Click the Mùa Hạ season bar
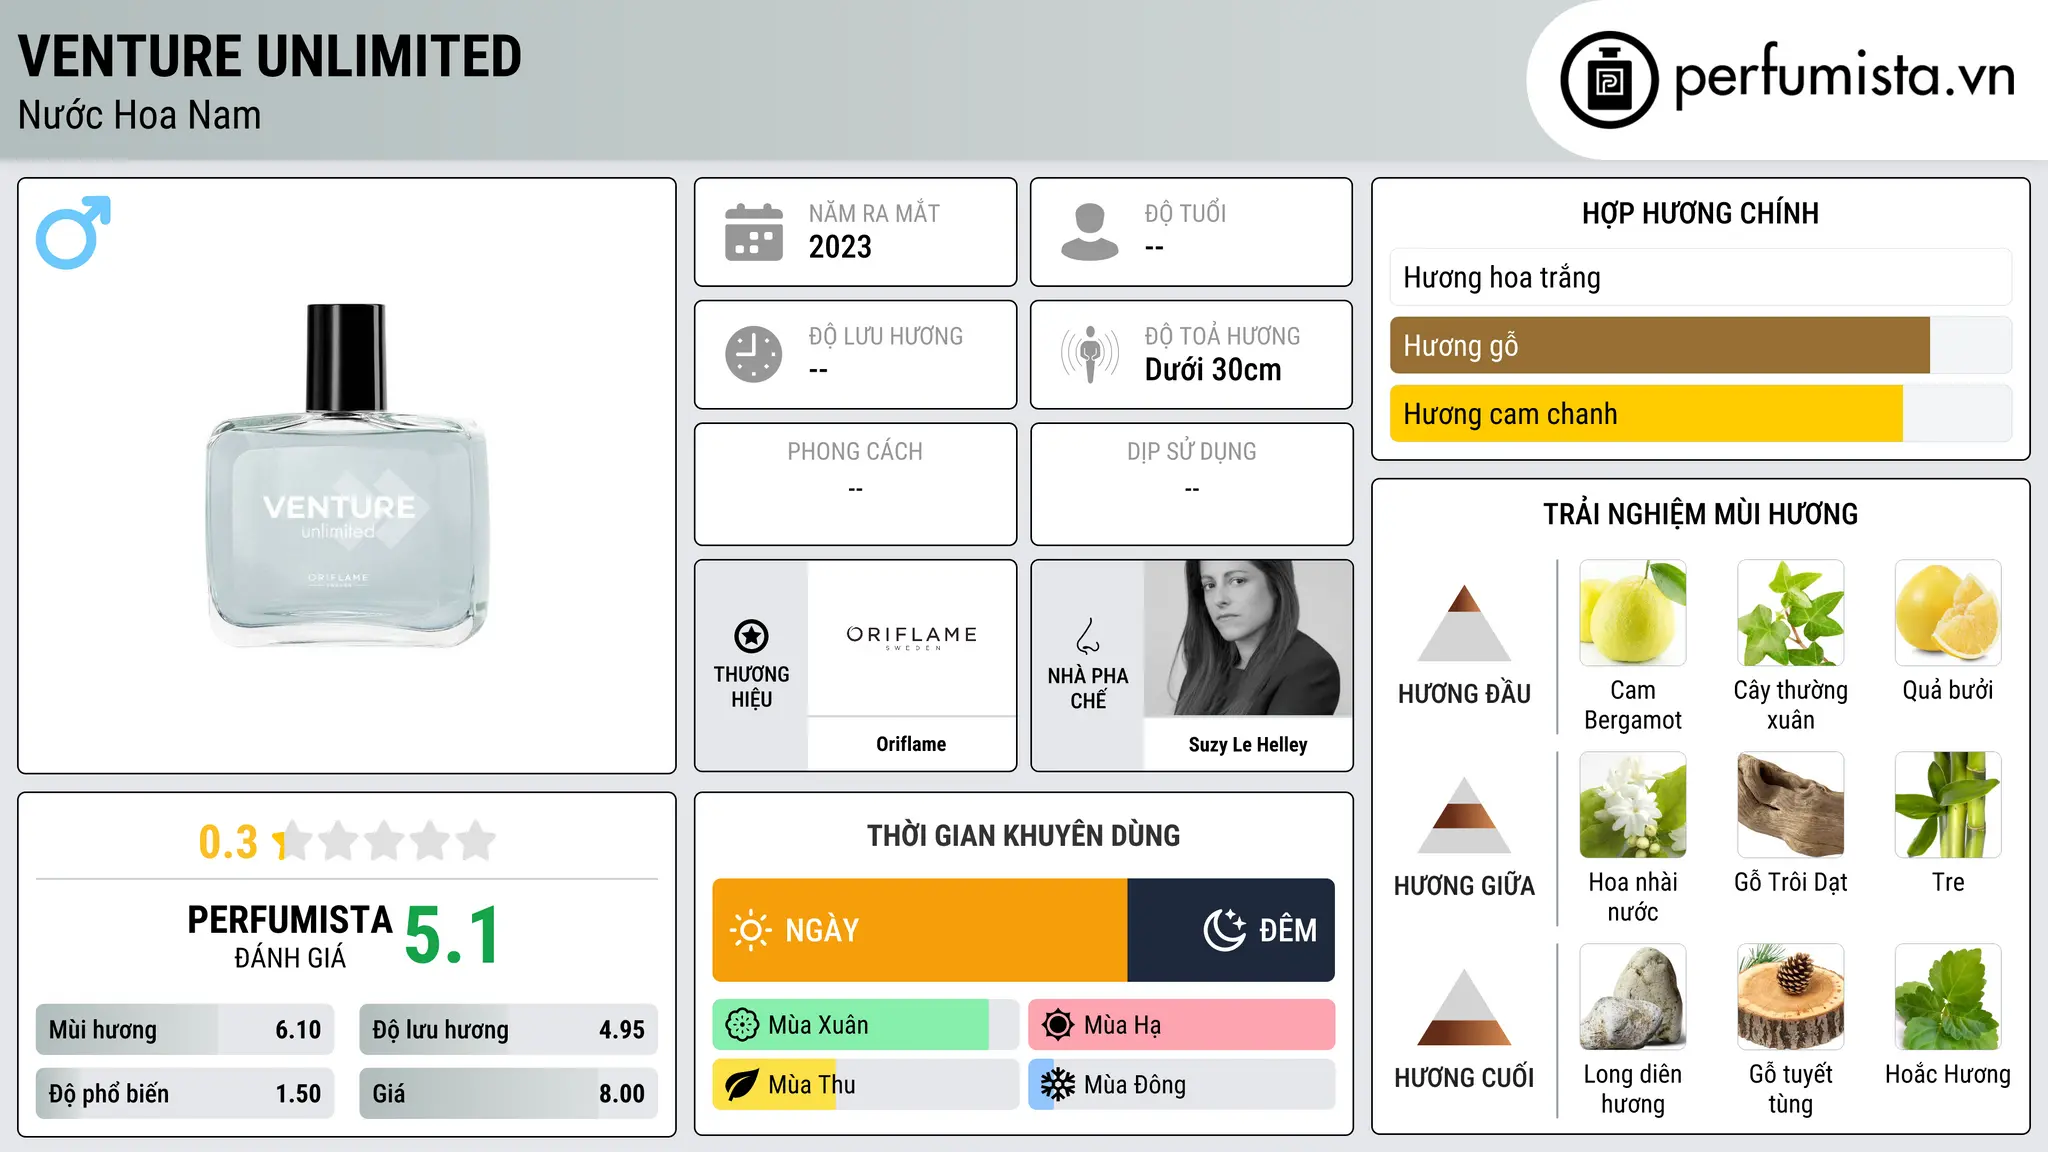The width and height of the screenshot is (2048, 1152). pyautogui.click(x=1182, y=1025)
